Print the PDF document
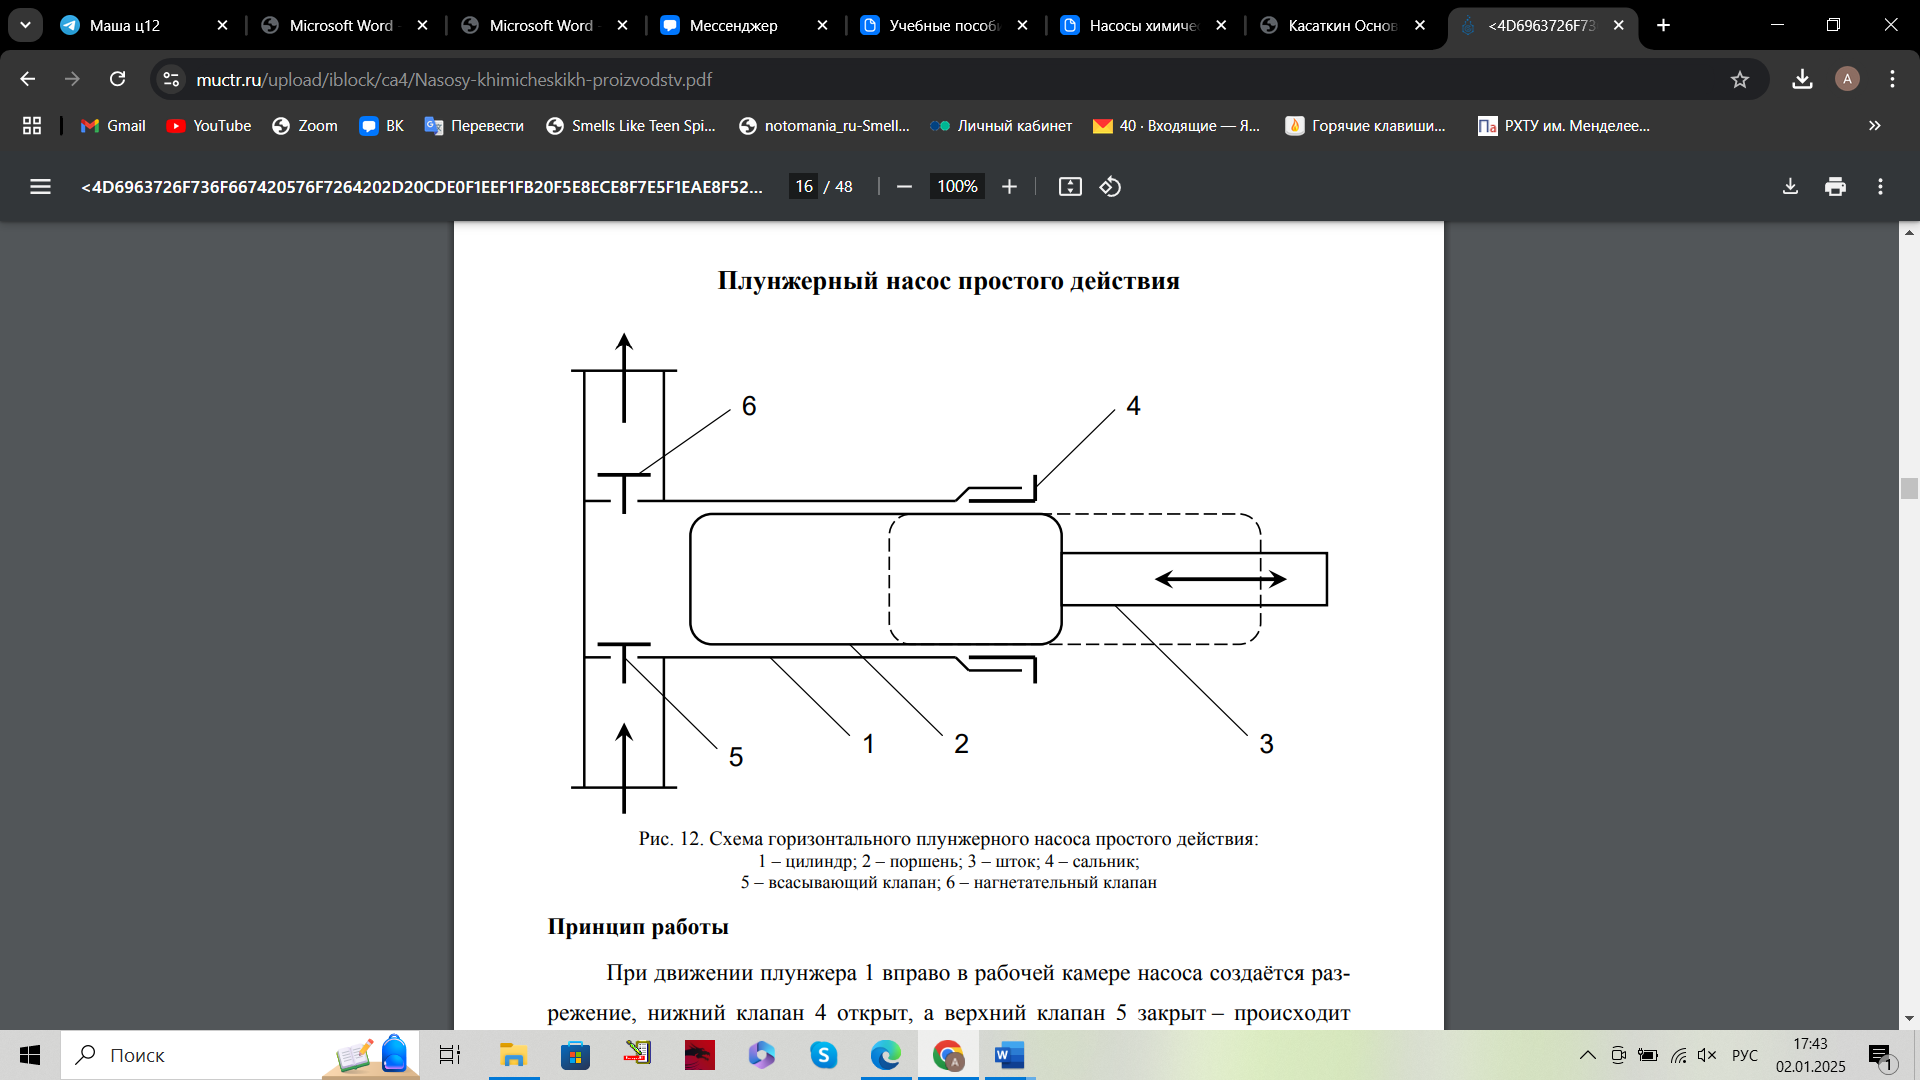The width and height of the screenshot is (1920, 1080). [x=1835, y=186]
